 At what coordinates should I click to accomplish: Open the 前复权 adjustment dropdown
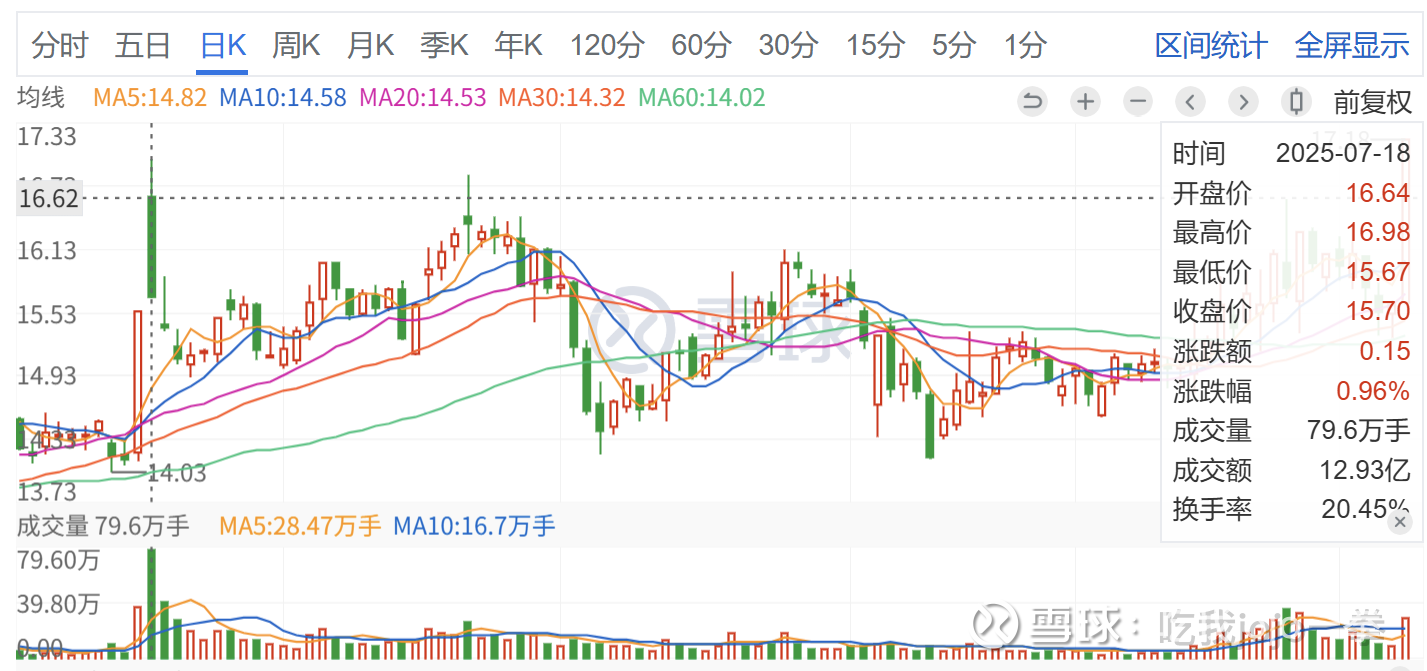click(x=1373, y=101)
